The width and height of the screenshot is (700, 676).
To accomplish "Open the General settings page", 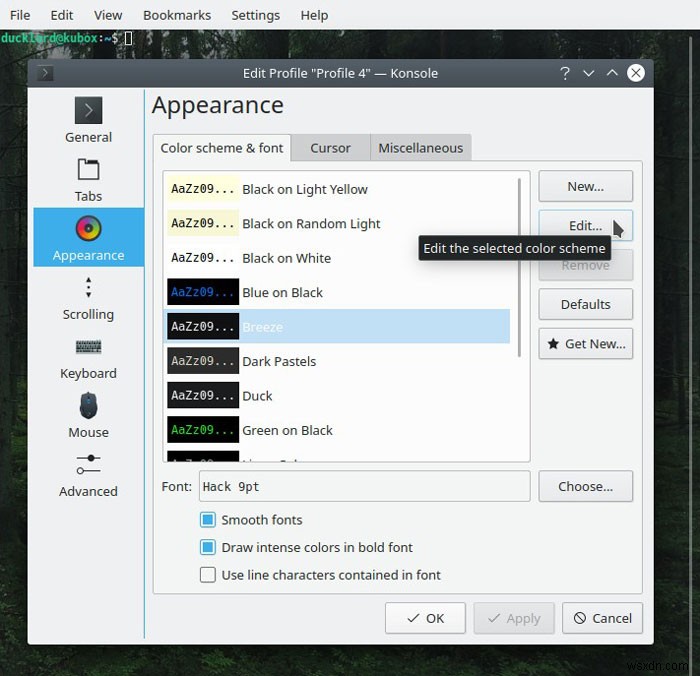I will (88, 120).
